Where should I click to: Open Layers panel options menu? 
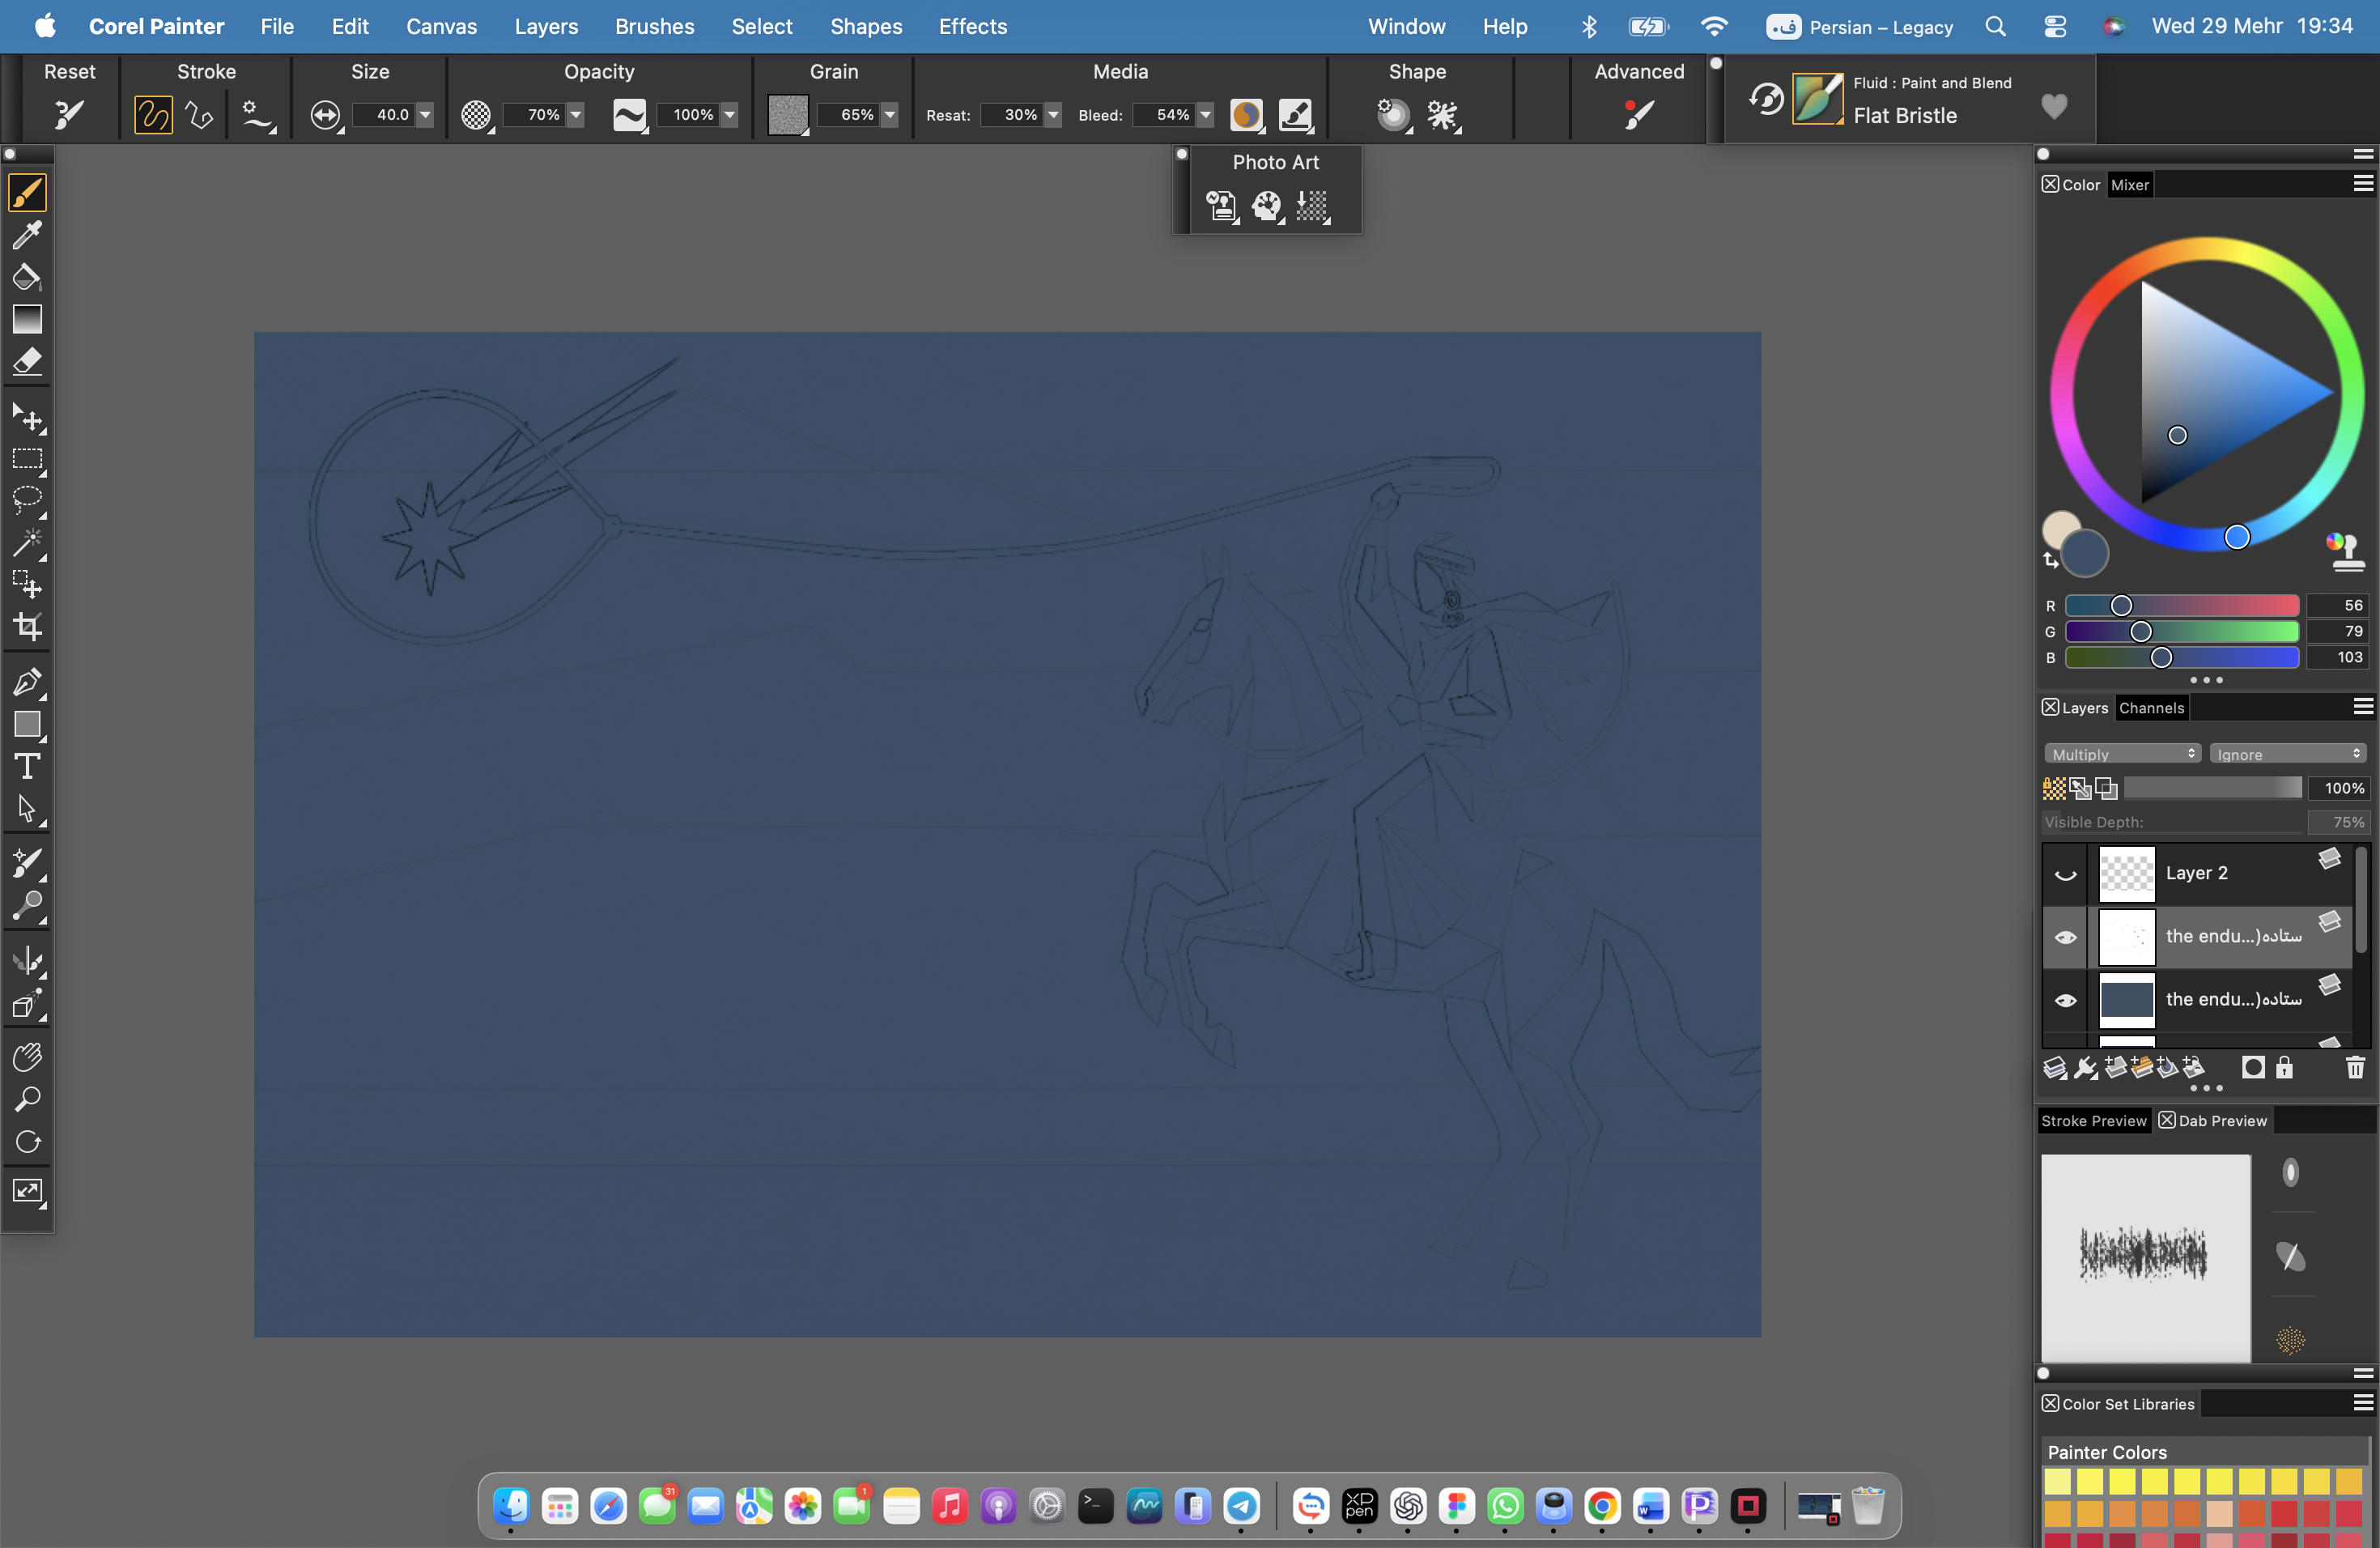click(2362, 707)
